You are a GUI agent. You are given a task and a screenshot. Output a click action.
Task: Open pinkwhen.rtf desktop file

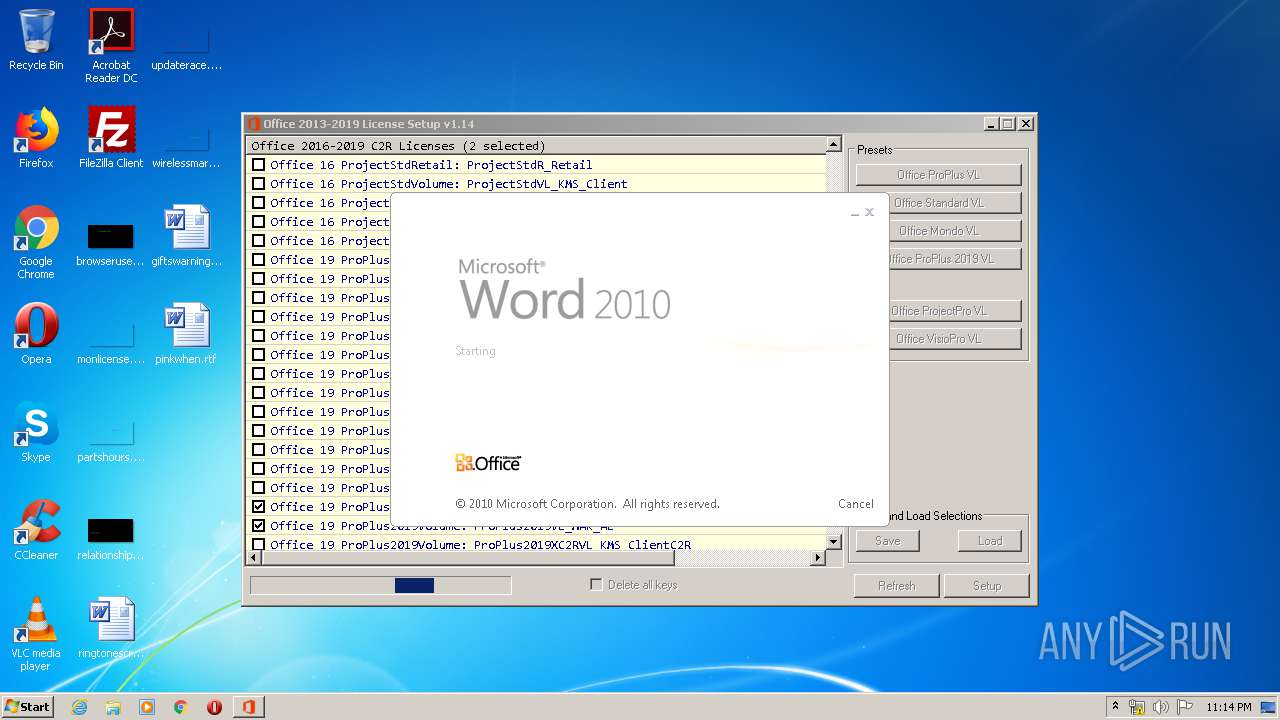[x=186, y=334]
